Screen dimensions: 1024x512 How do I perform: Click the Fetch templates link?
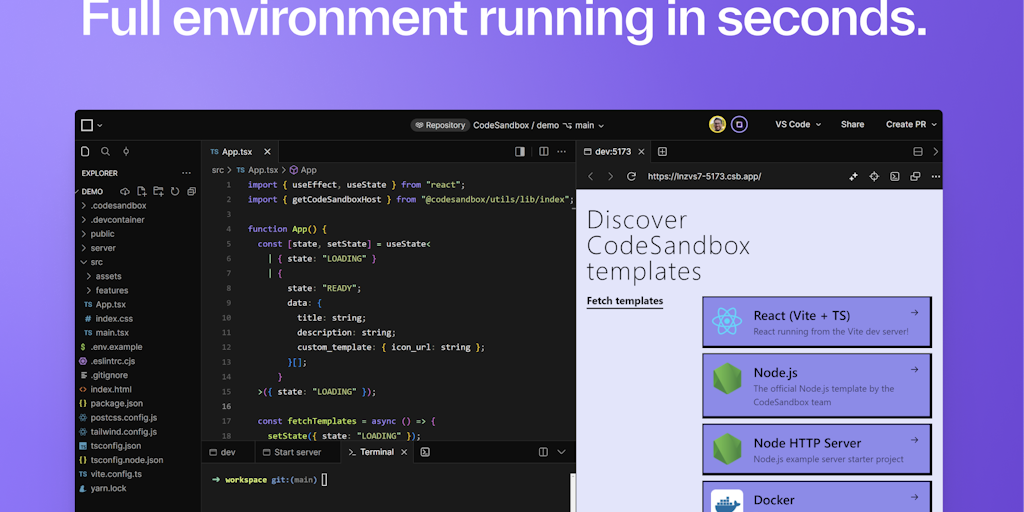click(625, 301)
